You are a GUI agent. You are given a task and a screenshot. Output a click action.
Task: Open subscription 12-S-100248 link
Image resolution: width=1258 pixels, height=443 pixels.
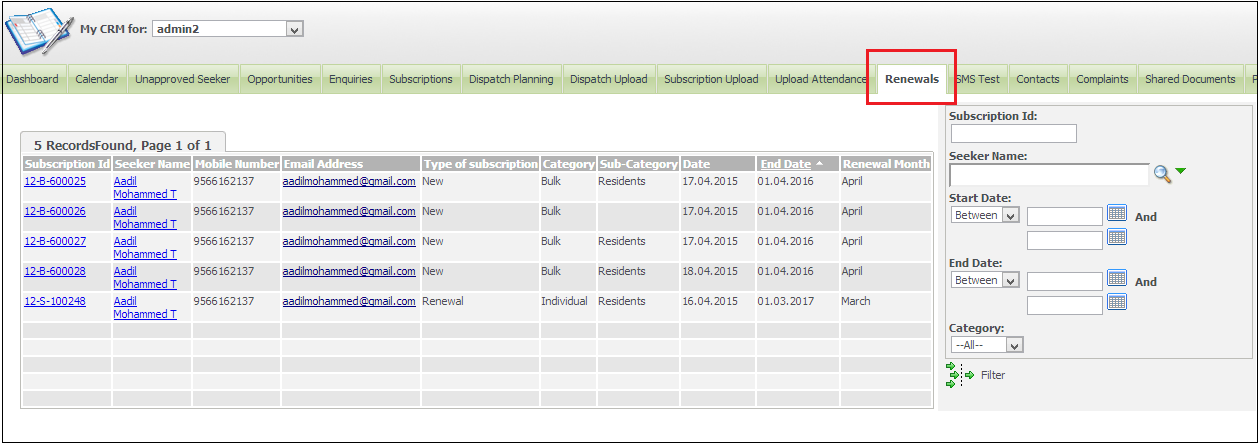pyautogui.click(x=55, y=302)
